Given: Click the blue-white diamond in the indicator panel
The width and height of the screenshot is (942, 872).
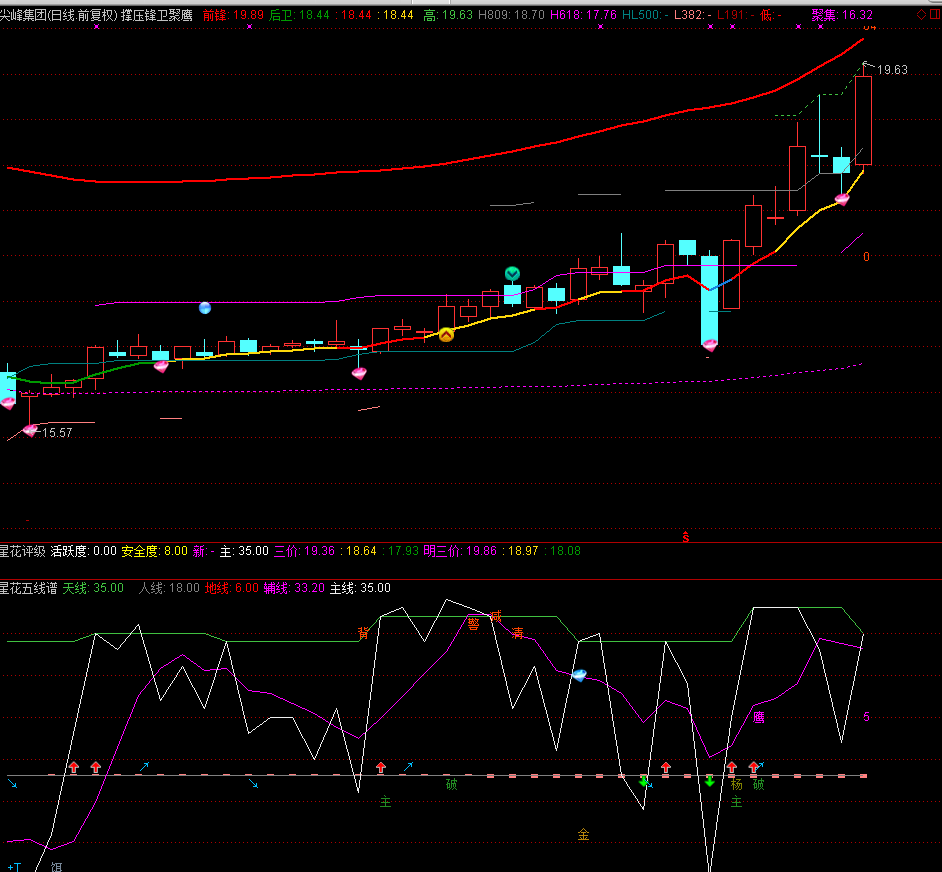Looking at the screenshot, I should [x=579, y=675].
